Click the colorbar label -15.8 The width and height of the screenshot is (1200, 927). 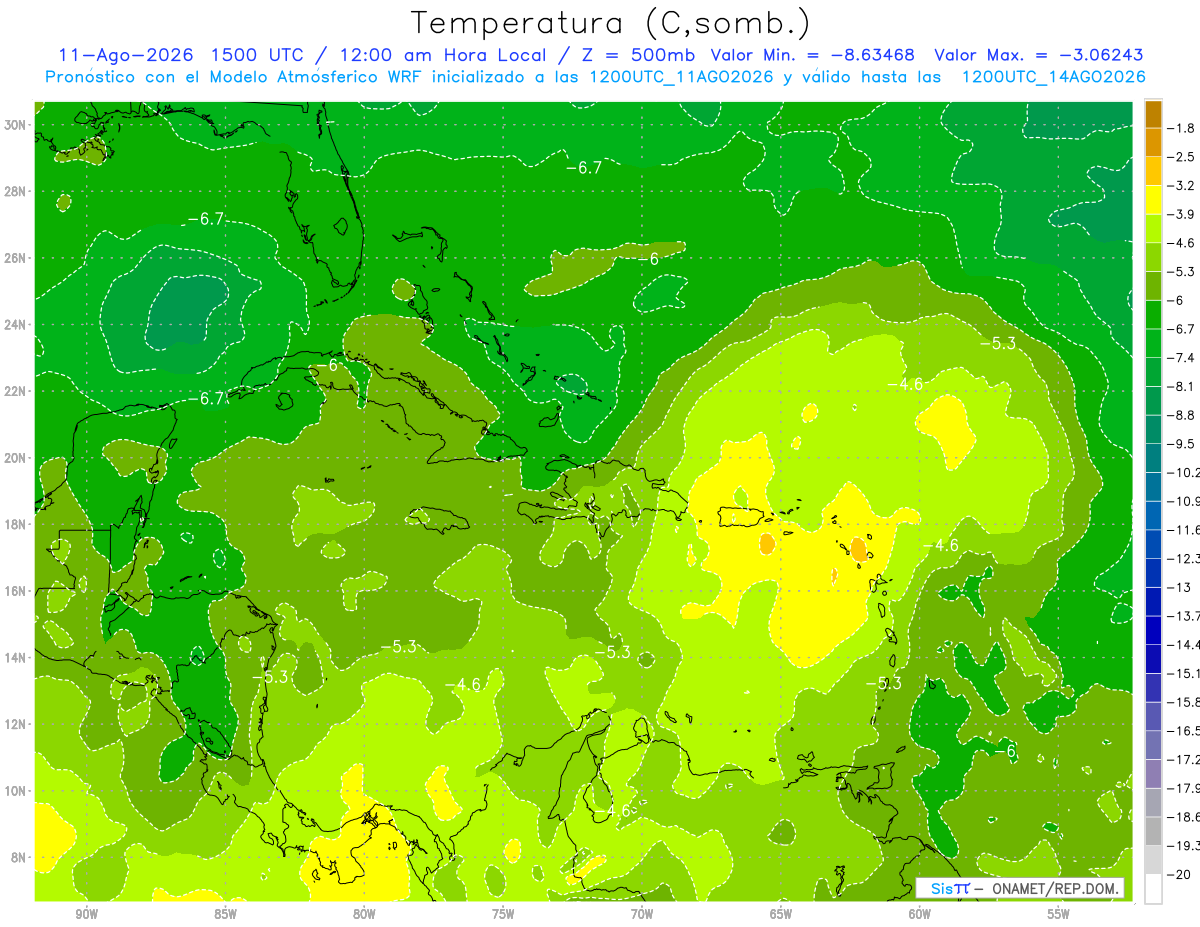[1183, 702]
